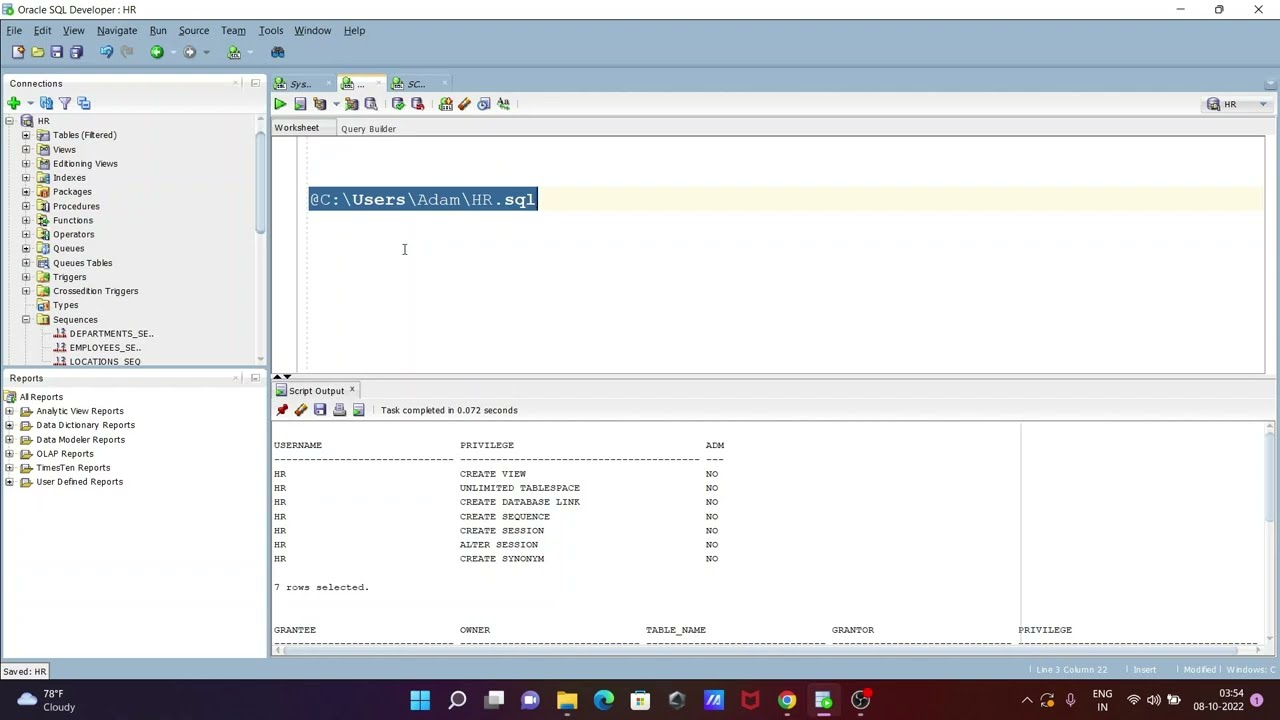The image size is (1280, 720).
Task: Expand Data Dictionary Reports node
Action: tap(9, 425)
